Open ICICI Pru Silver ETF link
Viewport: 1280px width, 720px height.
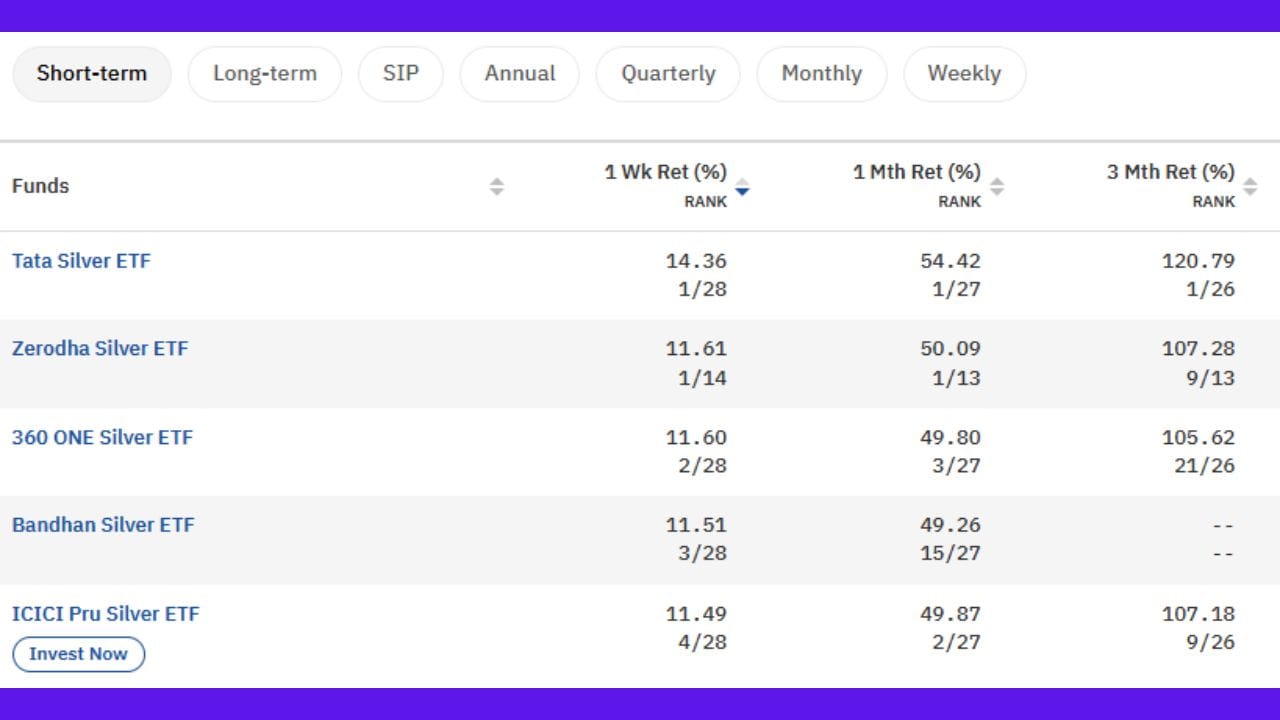pos(105,614)
